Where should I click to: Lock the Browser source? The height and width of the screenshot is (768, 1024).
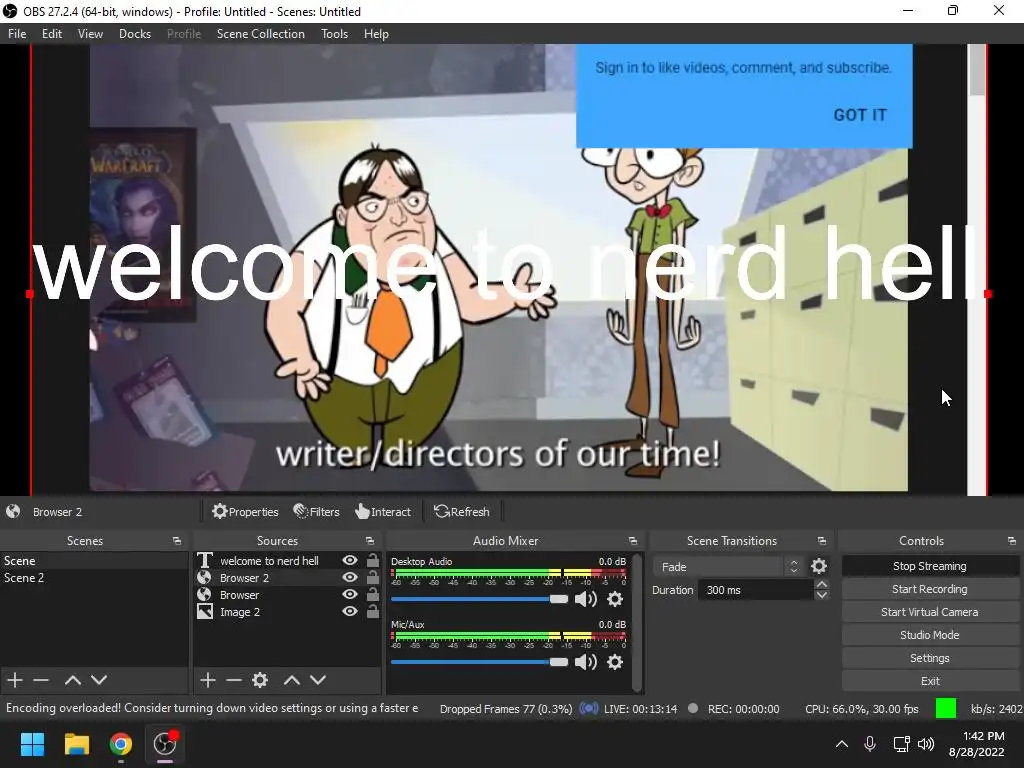click(372, 594)
